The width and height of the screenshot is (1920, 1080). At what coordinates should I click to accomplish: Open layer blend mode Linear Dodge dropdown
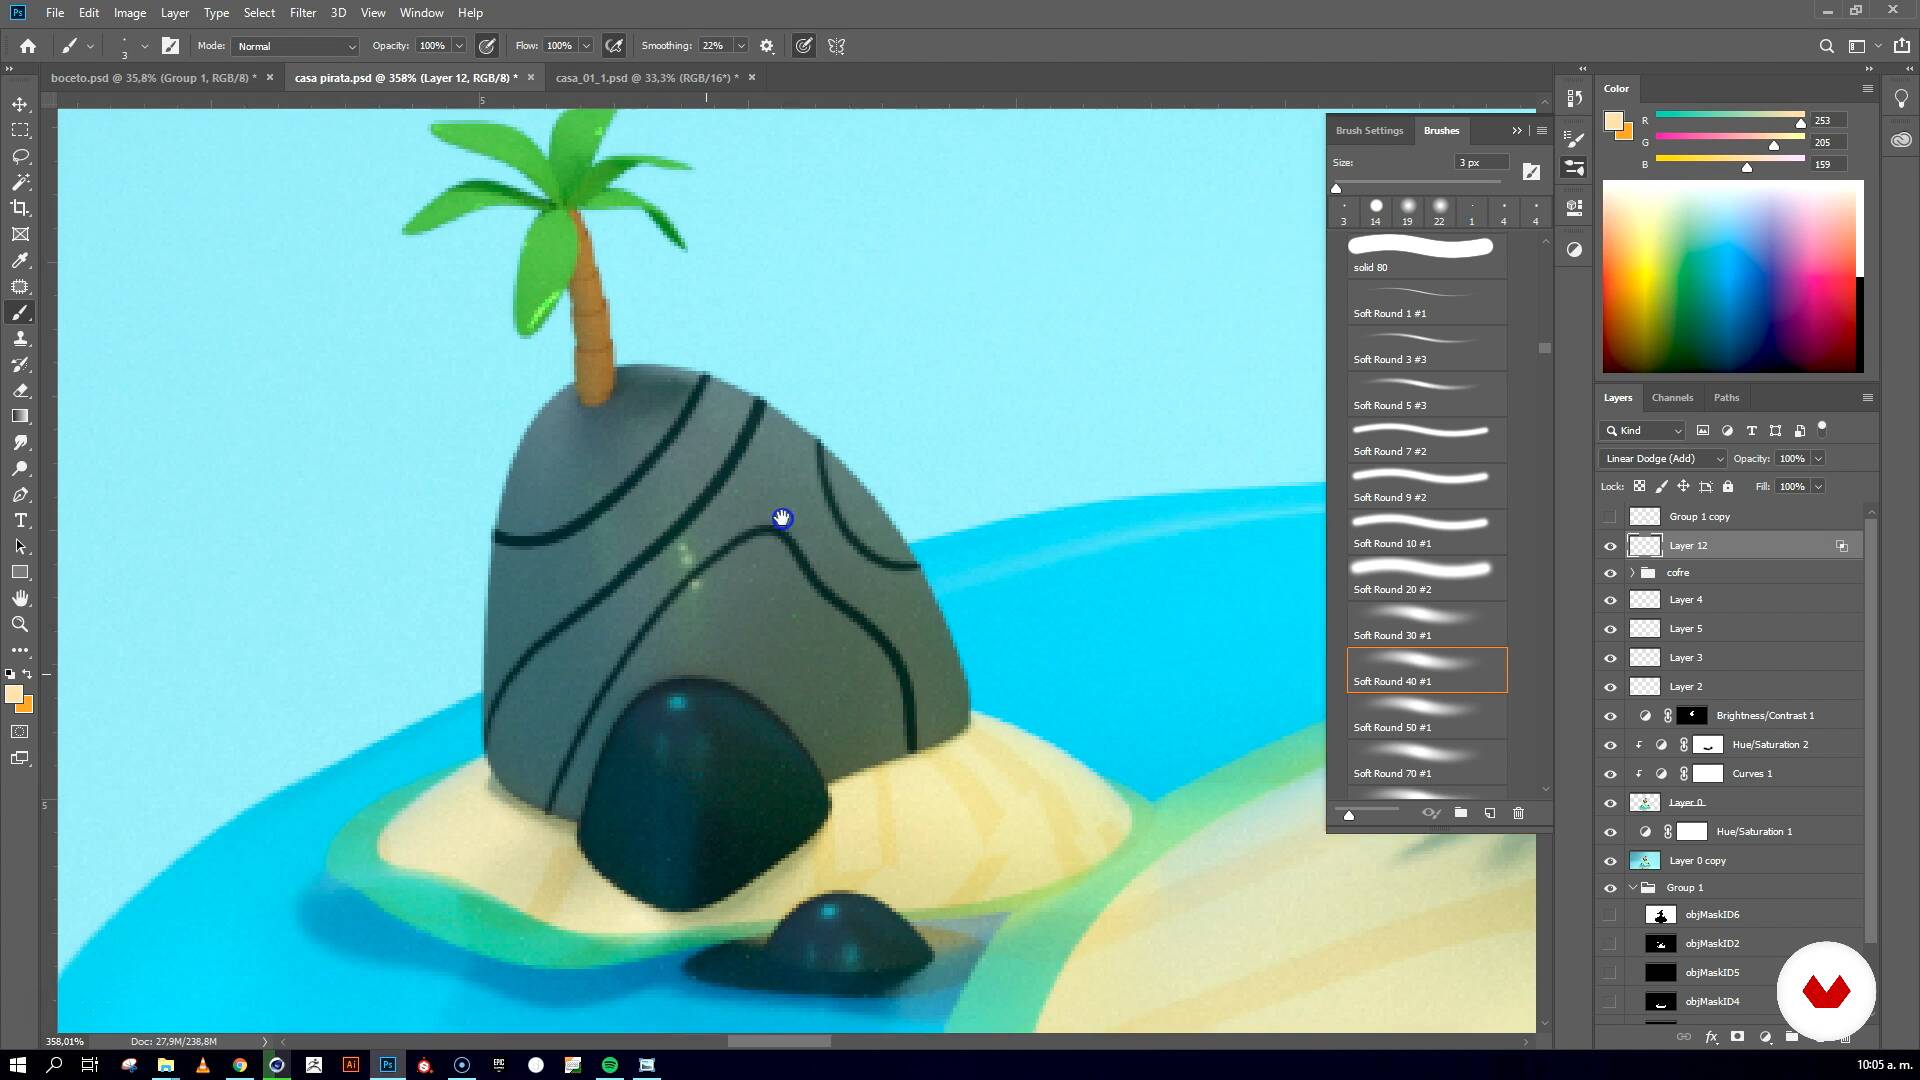click(x=1662, y=459)
